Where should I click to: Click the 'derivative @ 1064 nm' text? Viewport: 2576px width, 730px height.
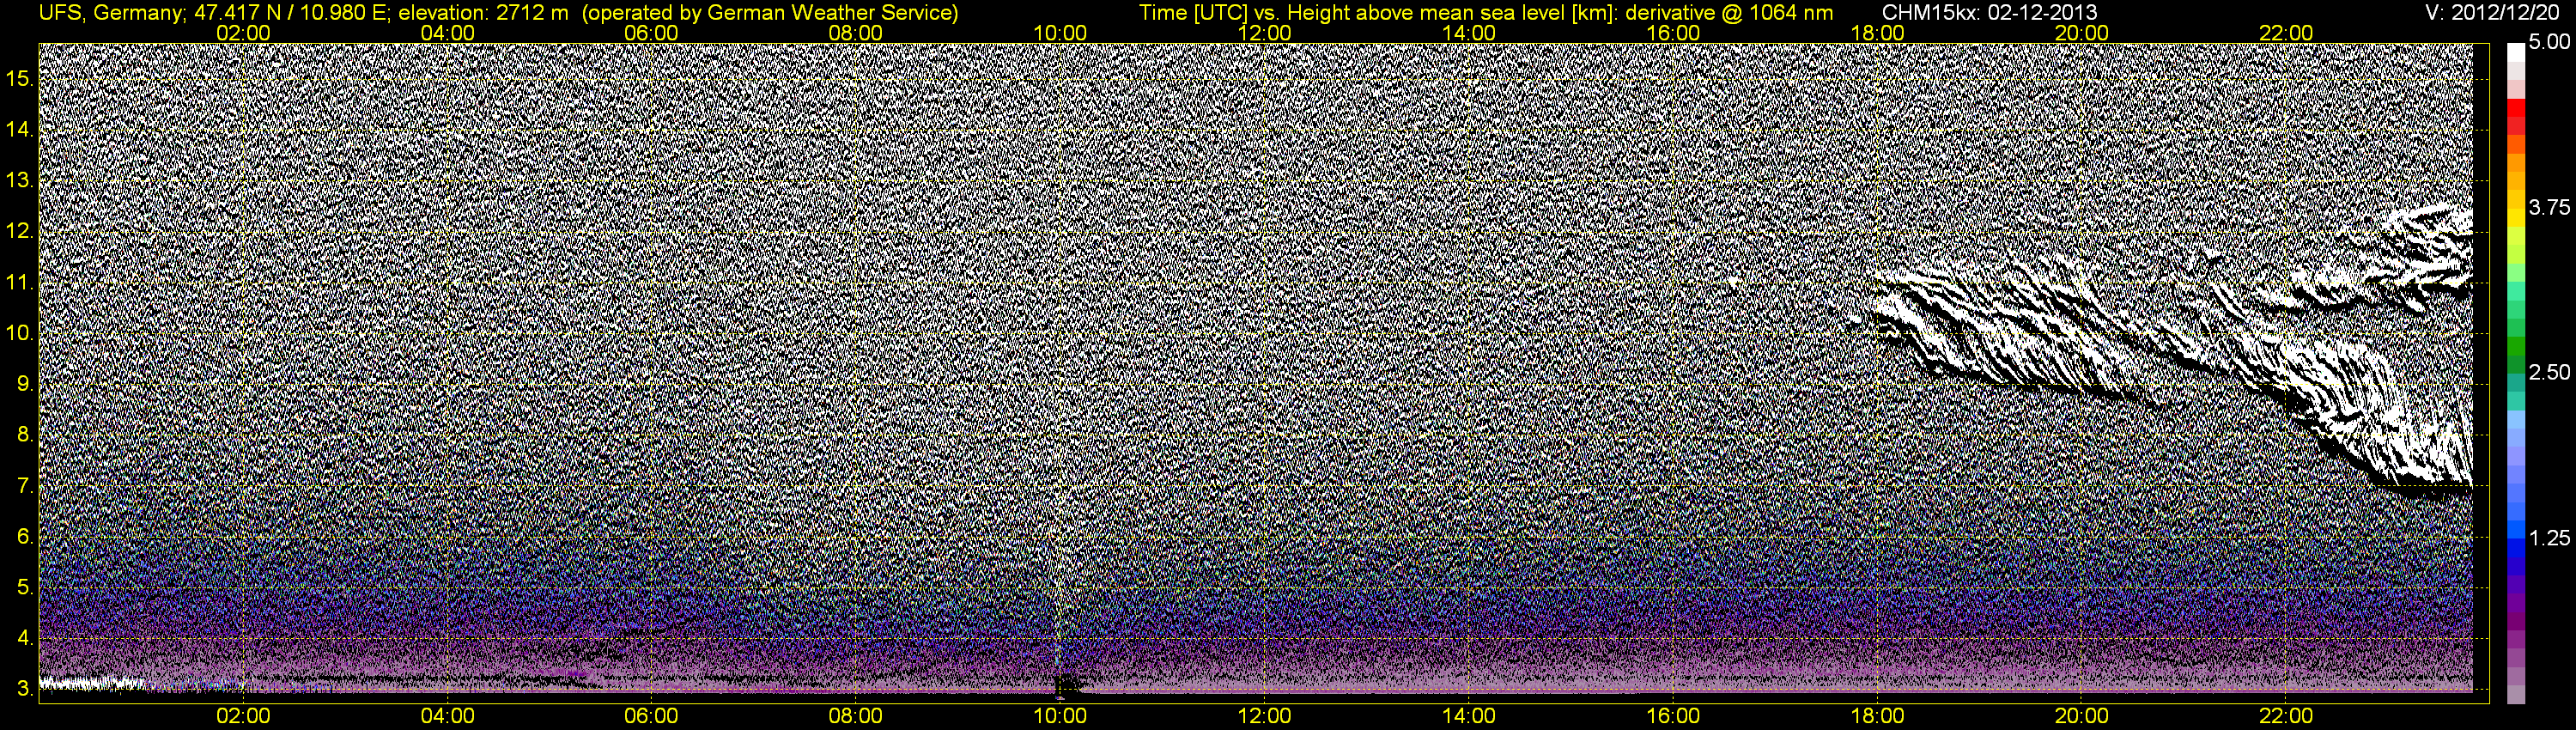[1730, 12]
